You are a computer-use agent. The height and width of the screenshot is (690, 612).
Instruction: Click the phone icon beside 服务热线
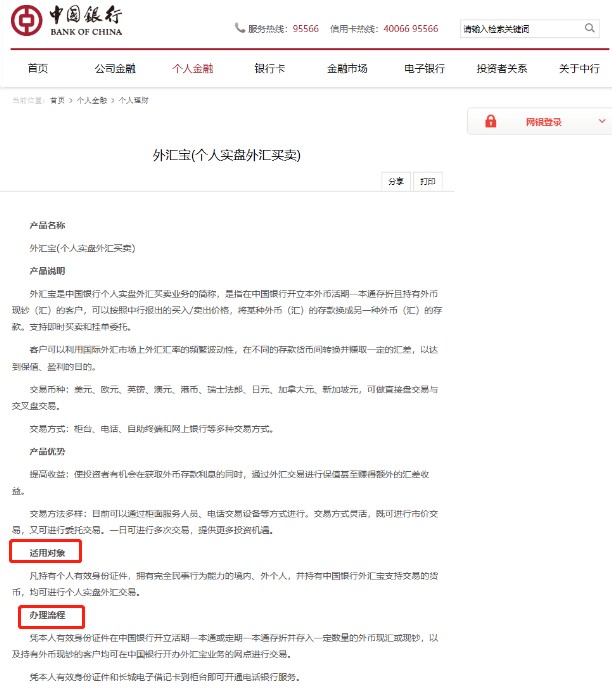tap(240, 28)
